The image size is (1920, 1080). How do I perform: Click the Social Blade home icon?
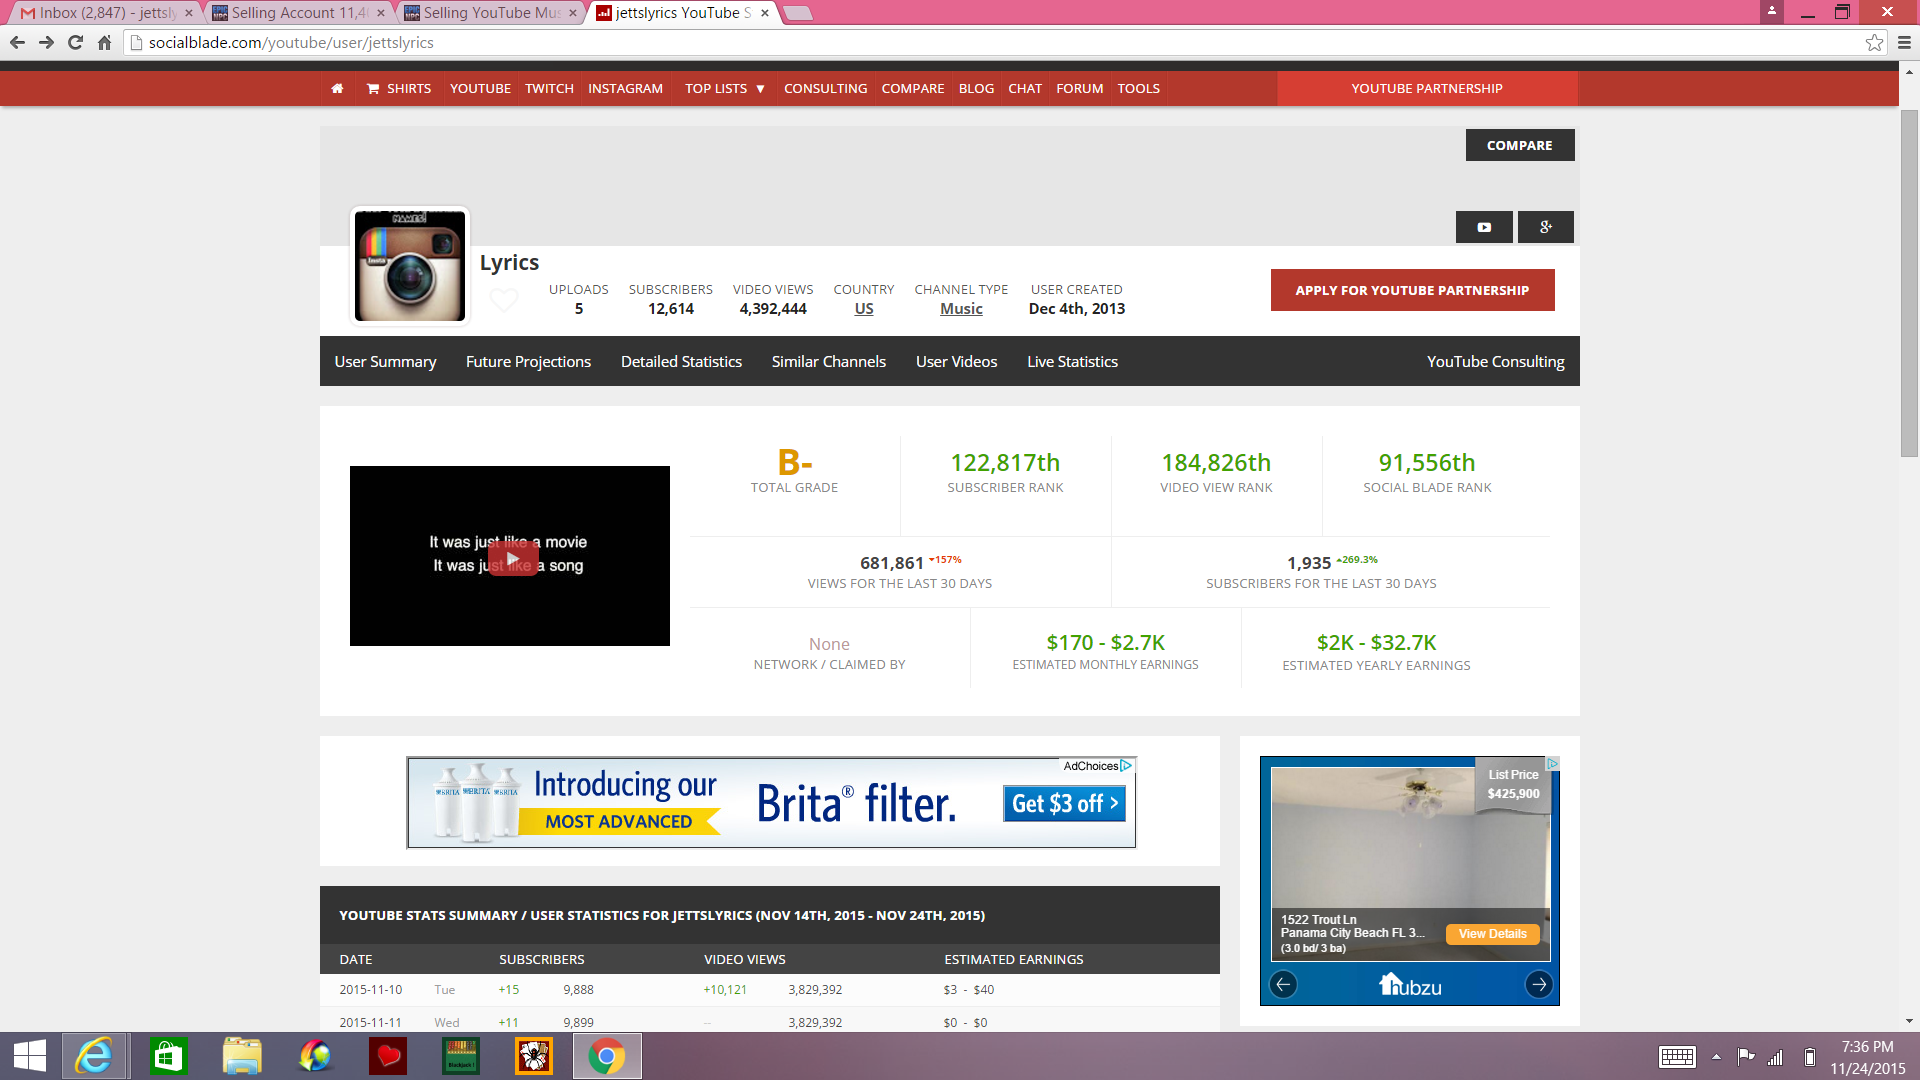tap(337, 88)
